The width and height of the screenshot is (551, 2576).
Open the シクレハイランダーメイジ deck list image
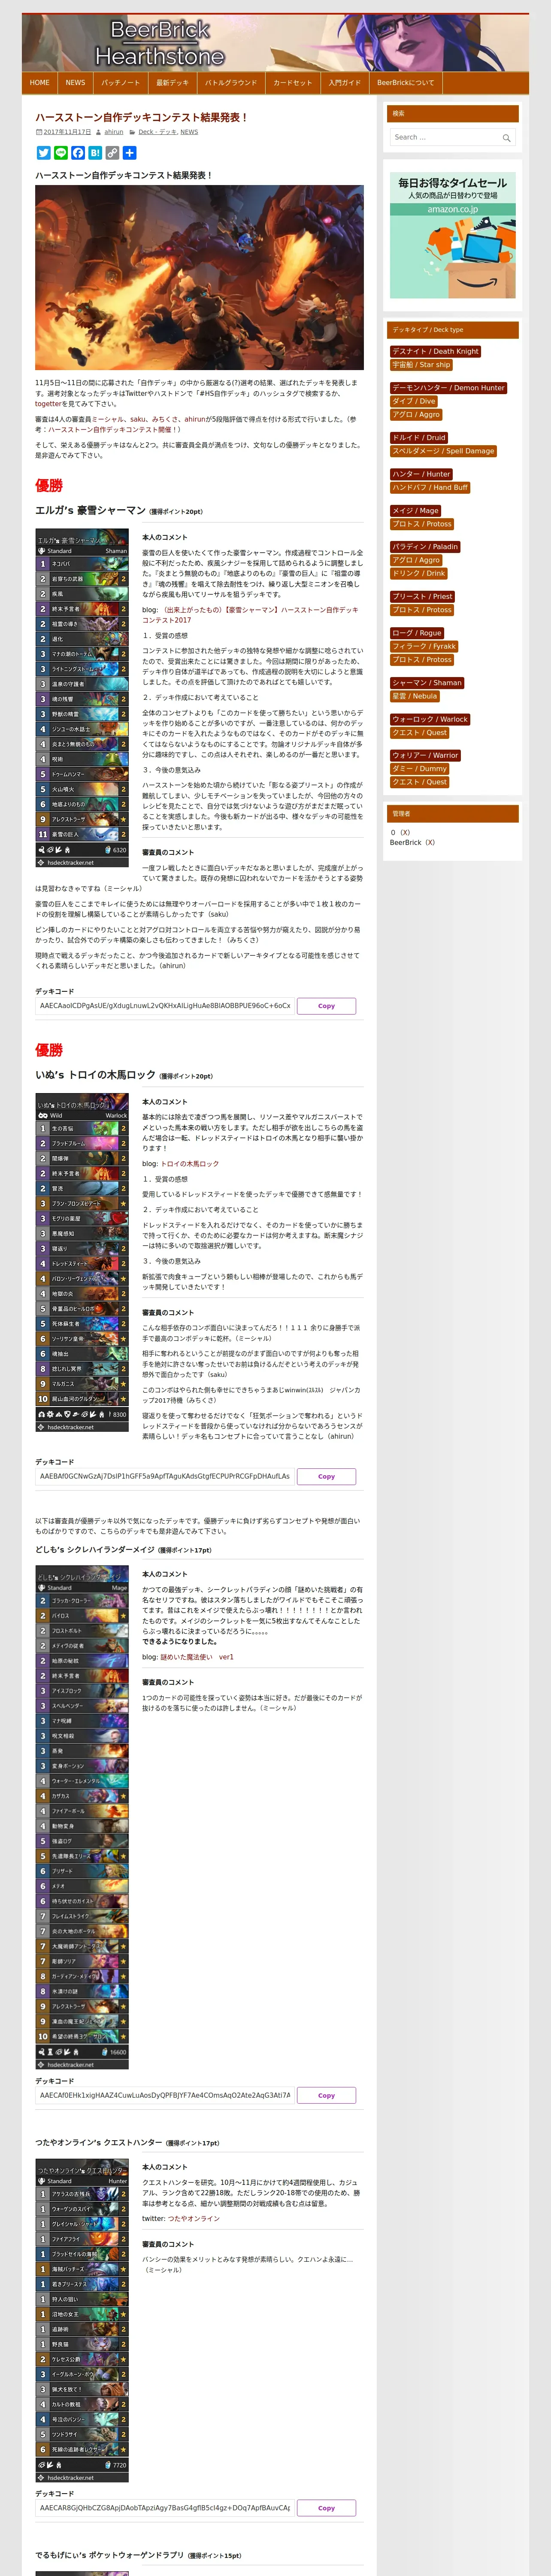point(82,1817)
